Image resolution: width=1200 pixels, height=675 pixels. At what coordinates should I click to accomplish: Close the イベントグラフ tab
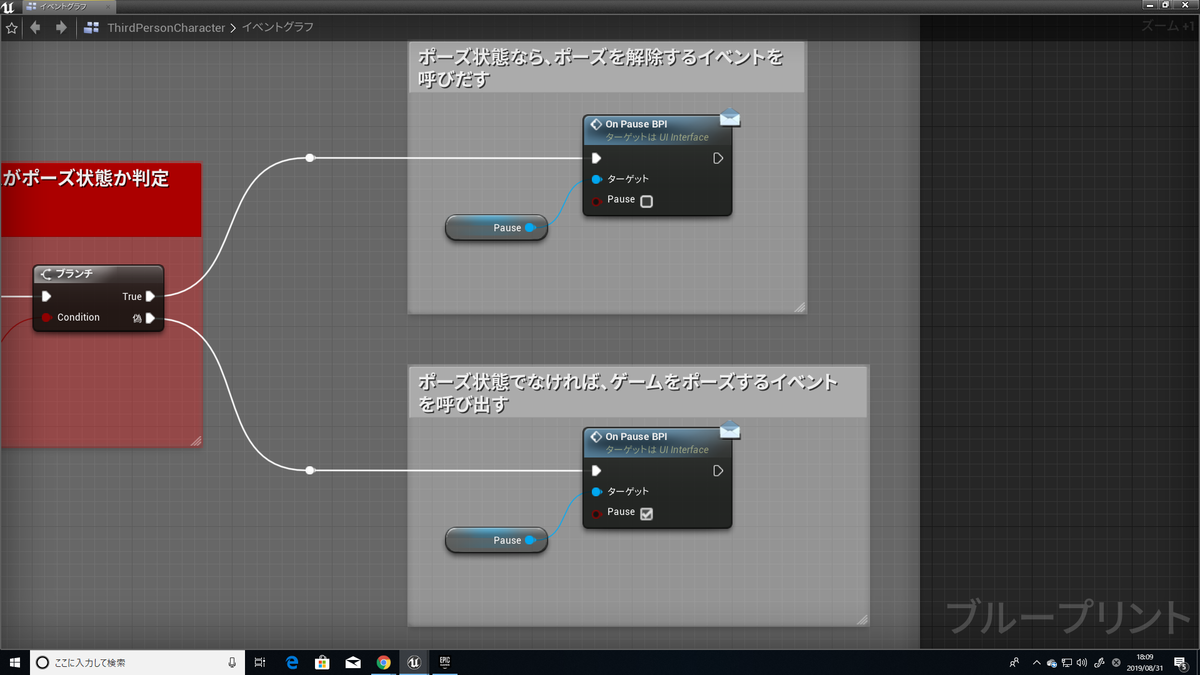(x=107, y=6)
